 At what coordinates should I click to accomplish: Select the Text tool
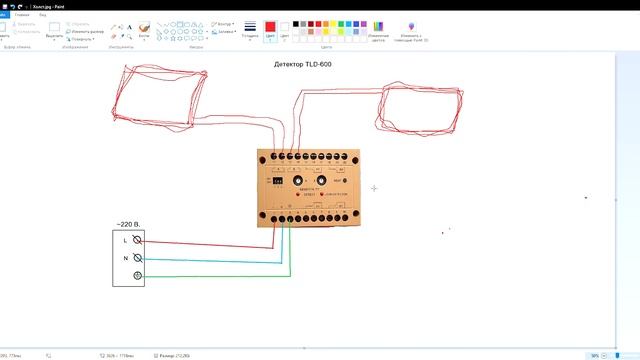tap(129, 27)
